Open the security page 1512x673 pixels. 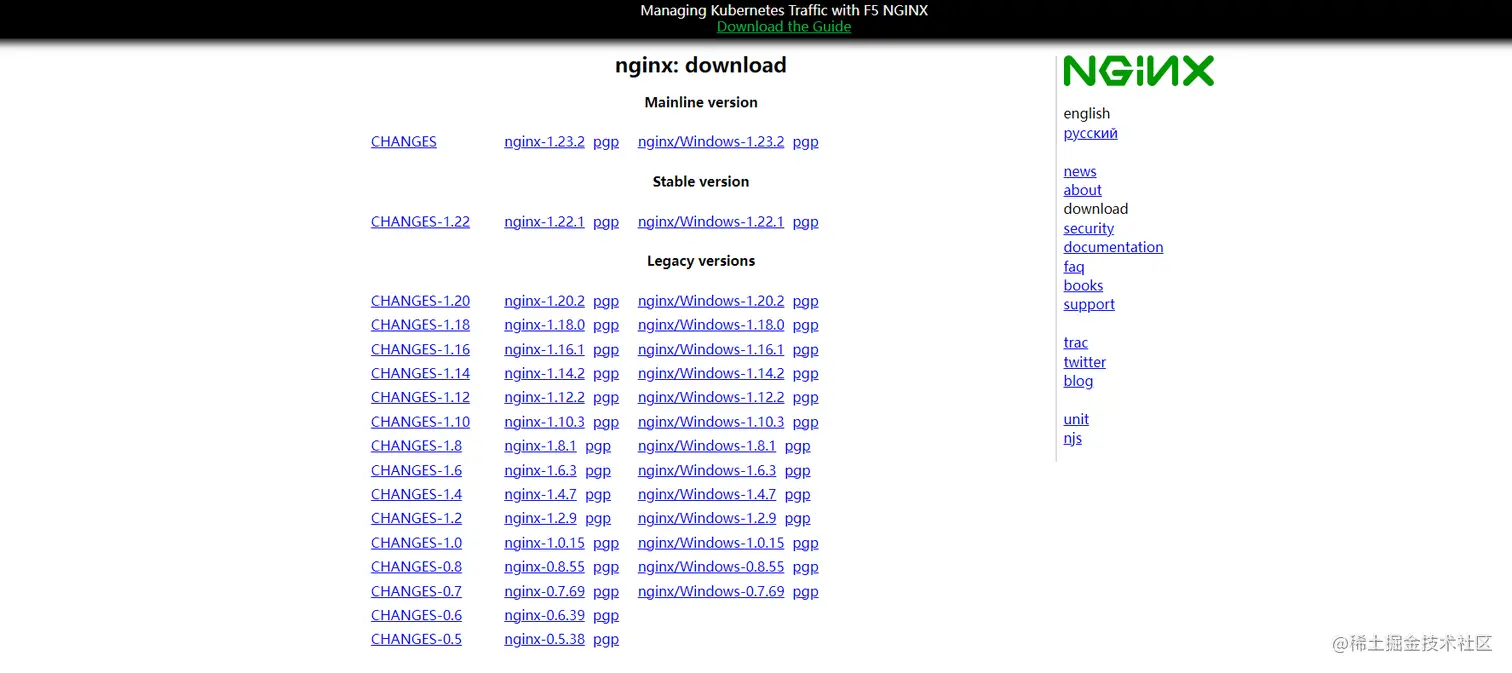[x=1088, y=229]
